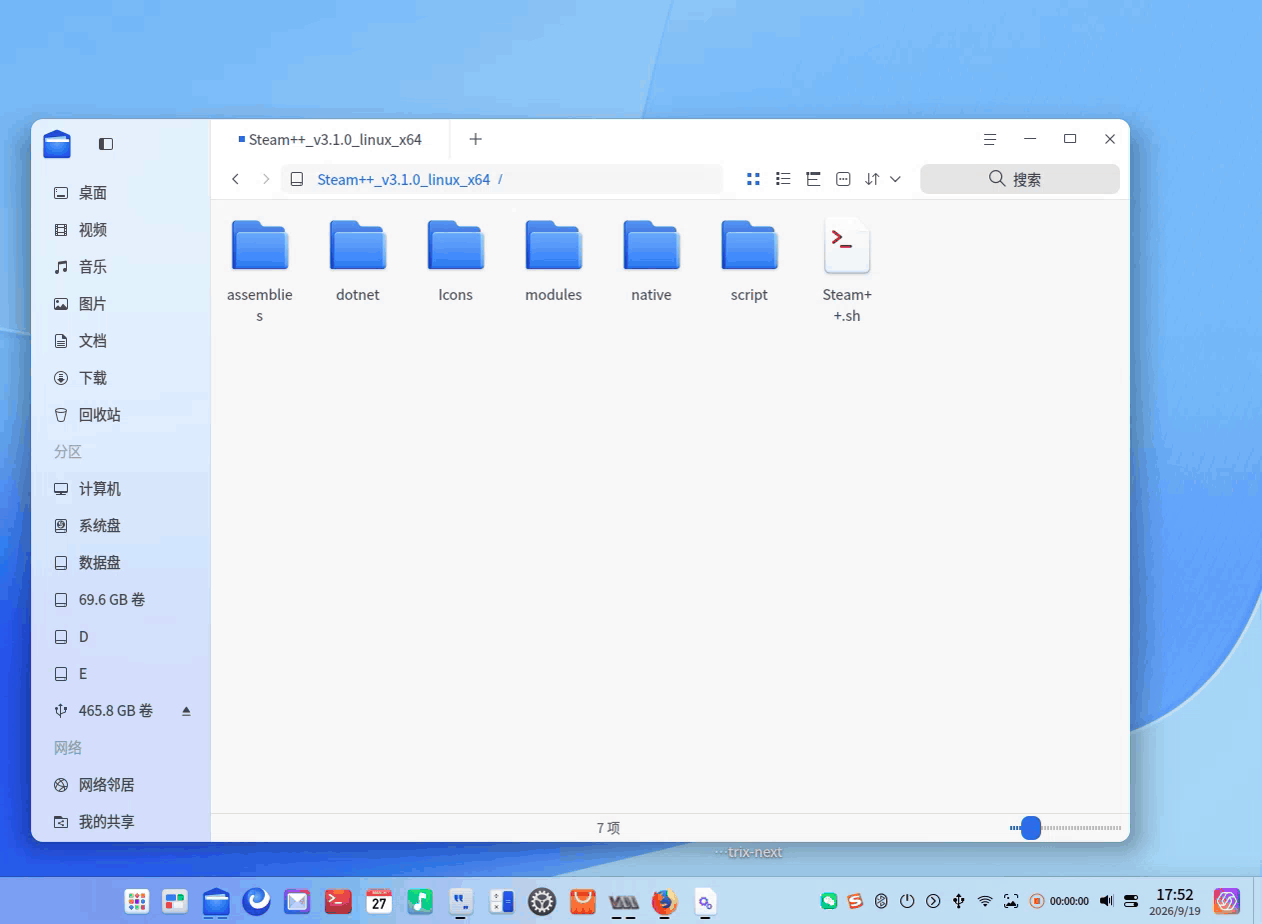Toggle the sidebar visibility button

(x=106, y=144)
